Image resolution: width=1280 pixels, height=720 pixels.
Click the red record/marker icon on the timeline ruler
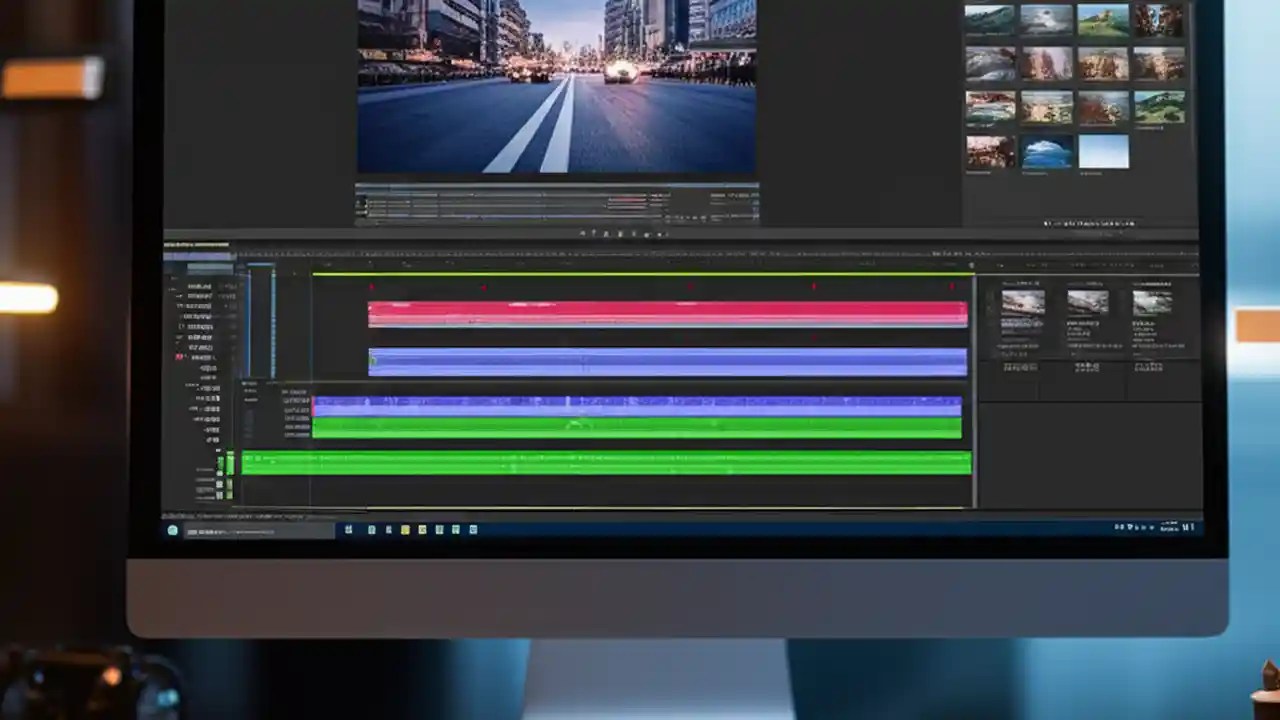click(x=371, y=285)
